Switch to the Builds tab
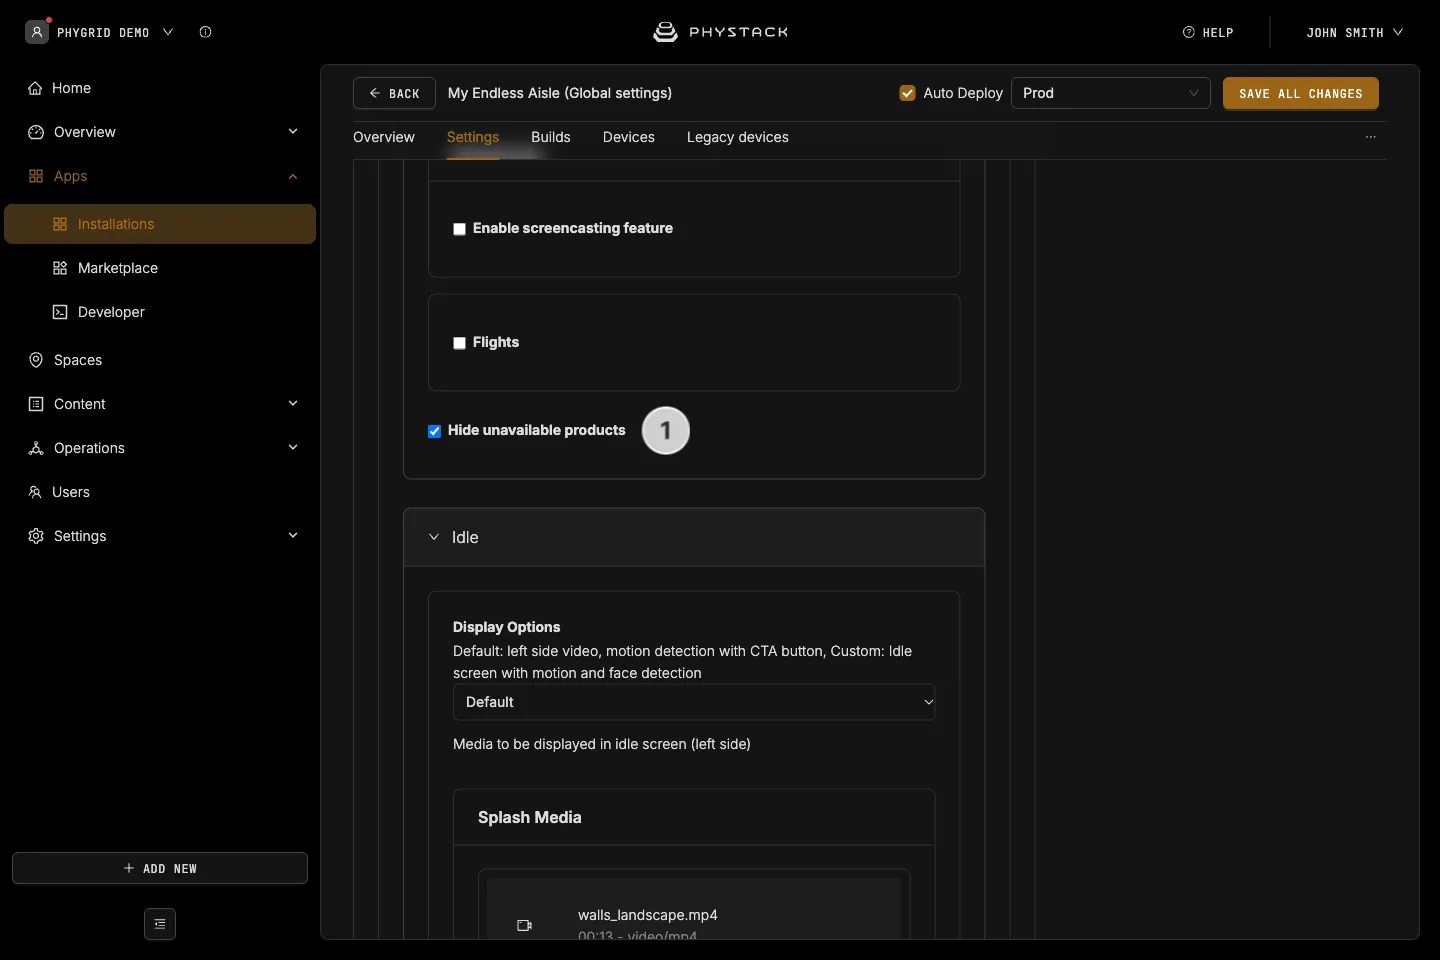 [551, 137]
